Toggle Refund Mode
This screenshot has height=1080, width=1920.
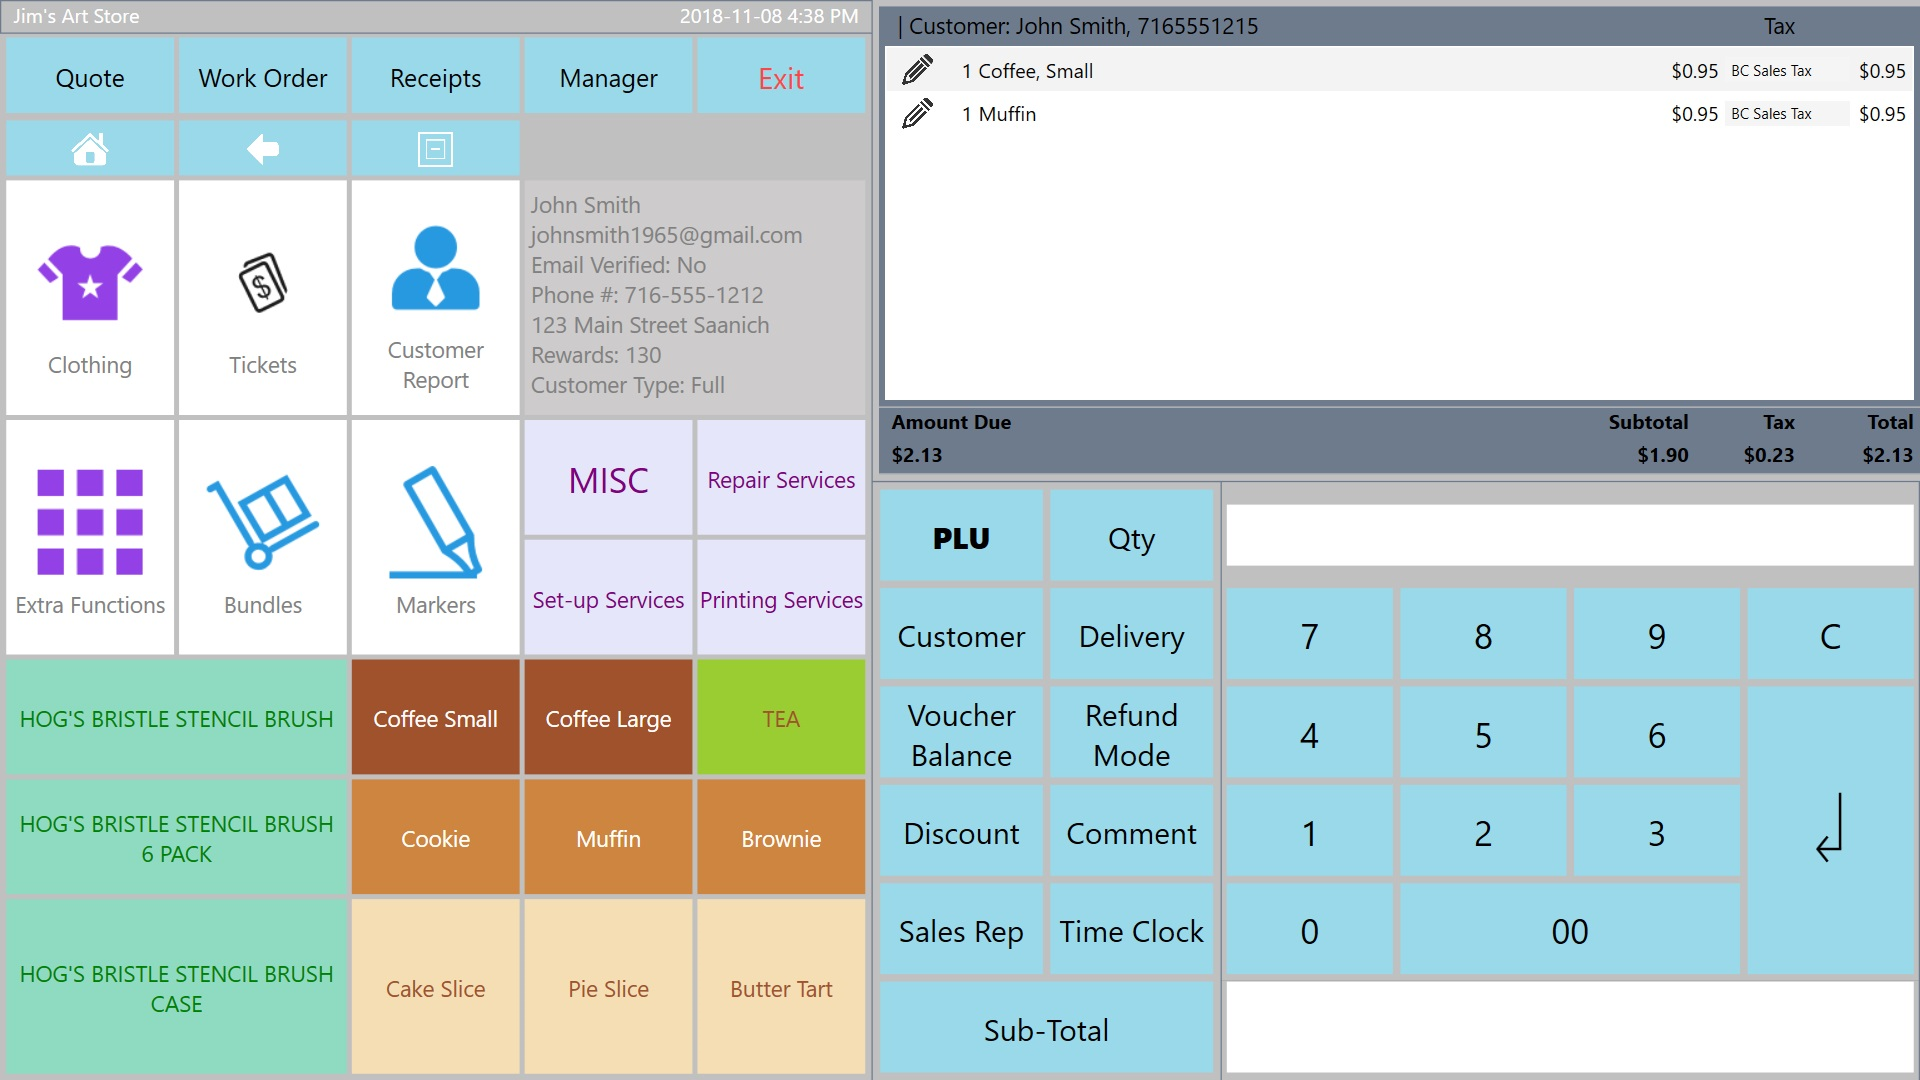coord(1131,735)
